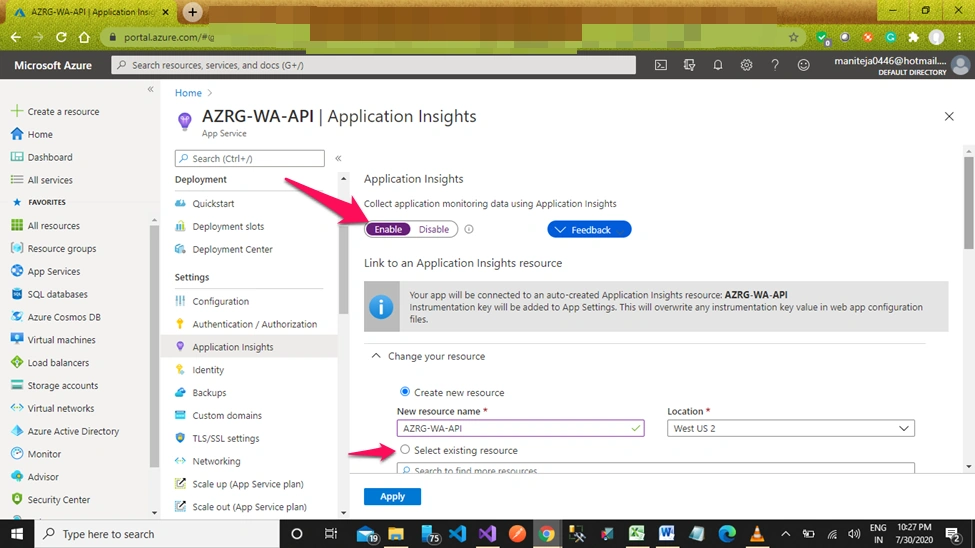This screenshot has width=975, height=548.
Task: Open the feedback smiley icon
Action: (x=803, y=65)
